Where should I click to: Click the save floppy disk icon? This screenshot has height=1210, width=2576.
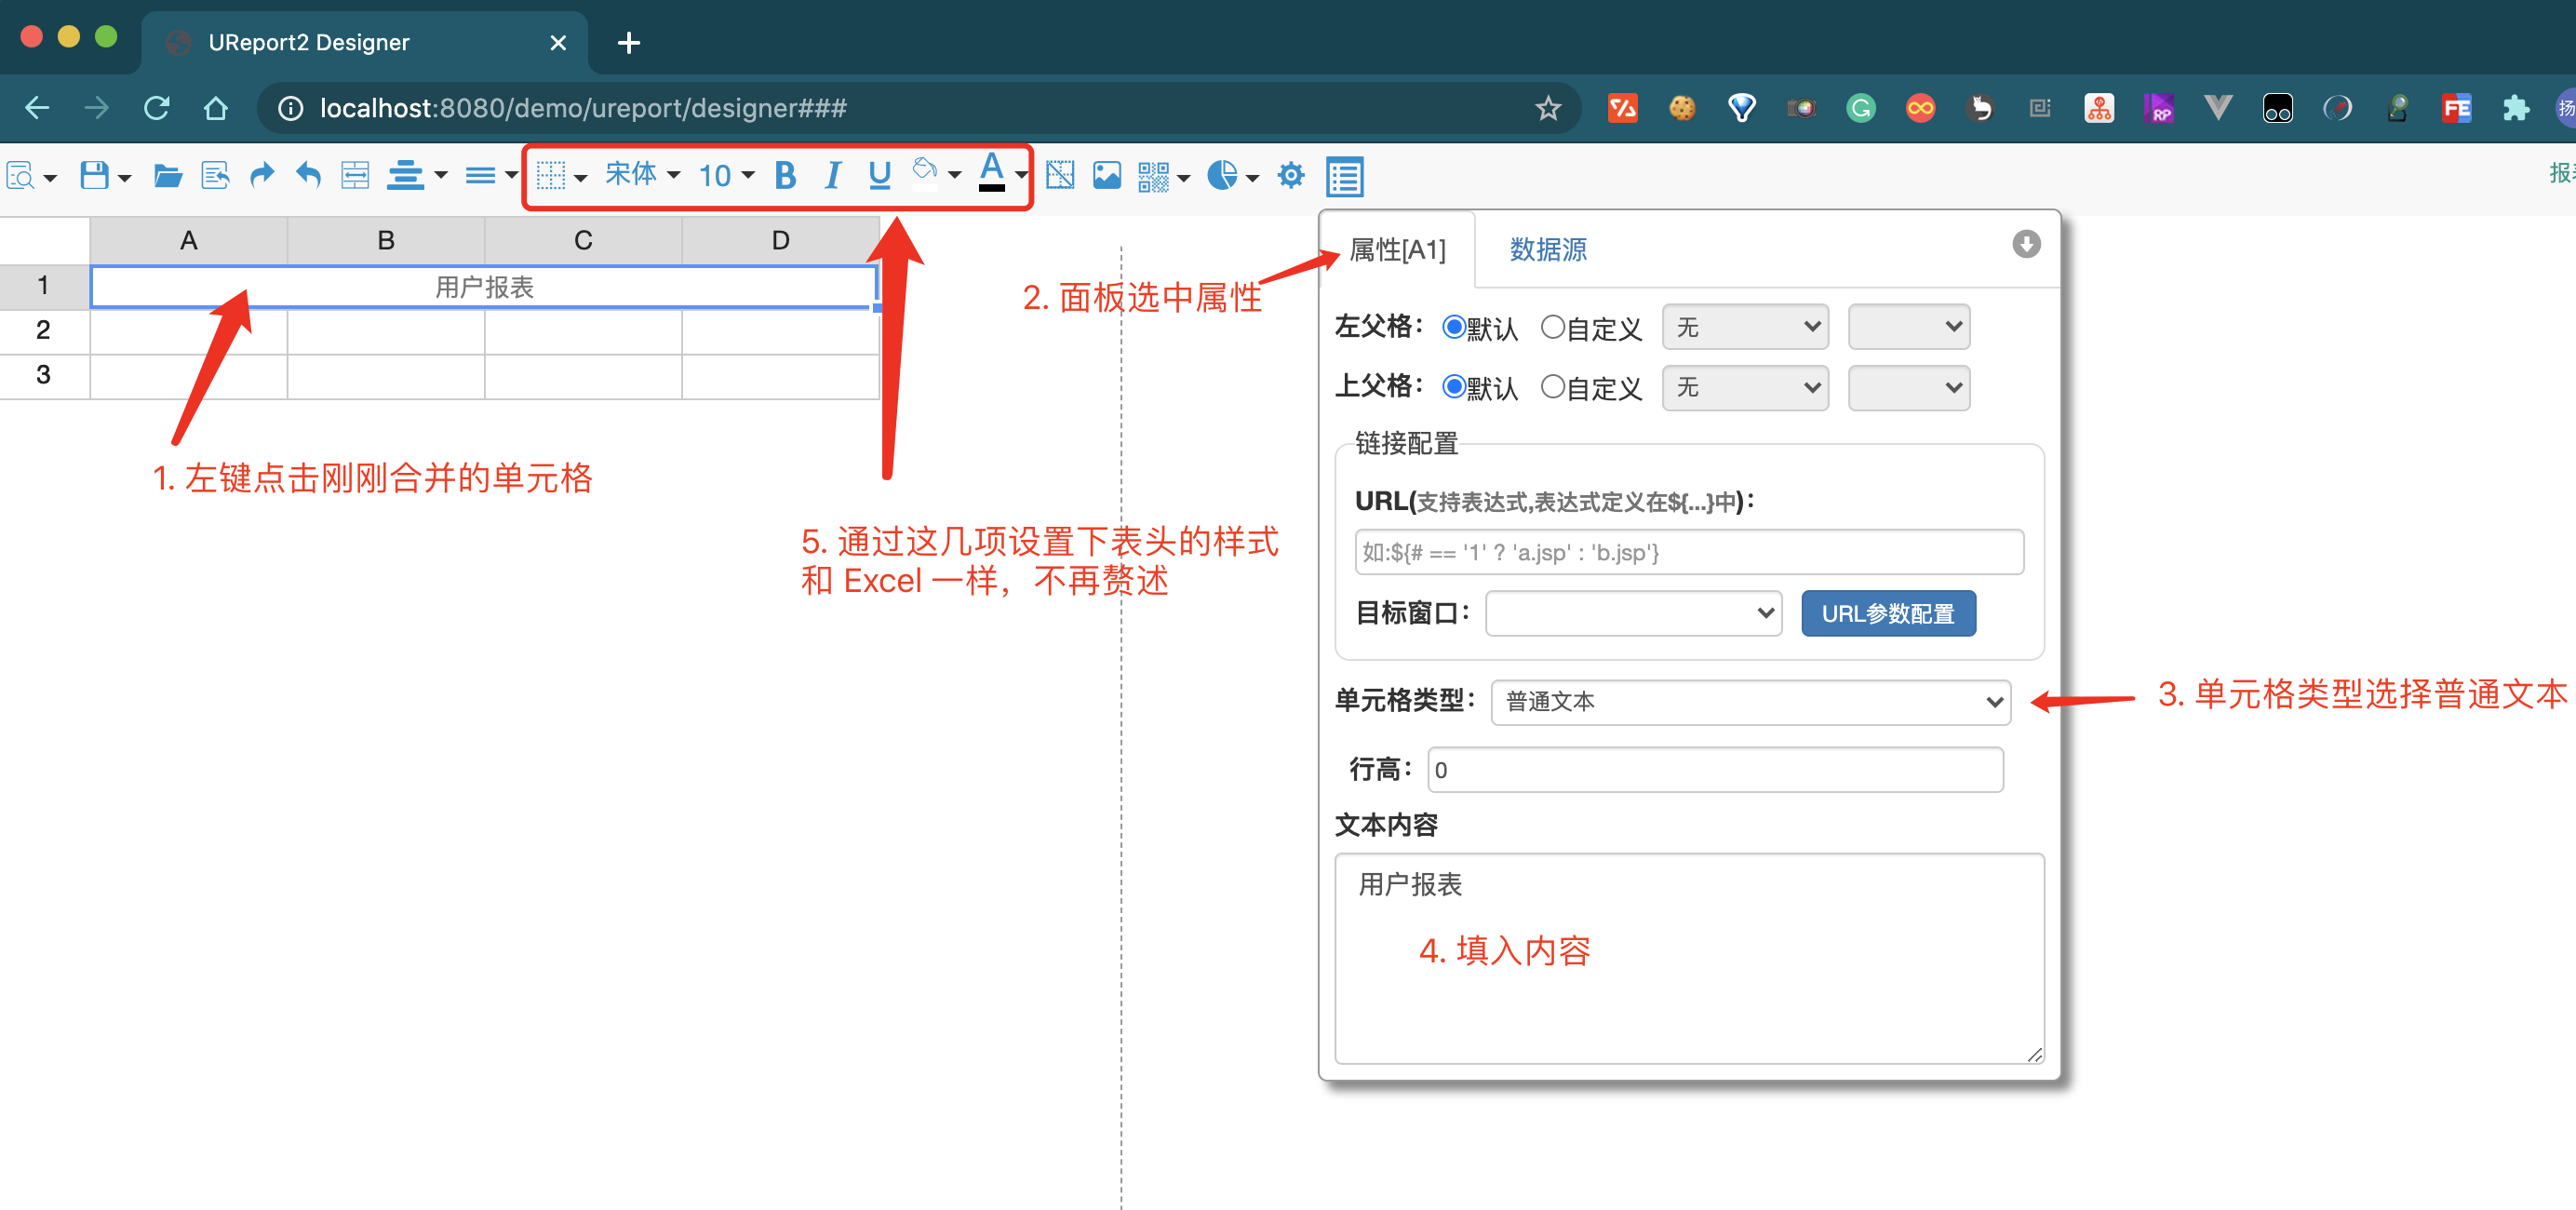click(95, 176)
